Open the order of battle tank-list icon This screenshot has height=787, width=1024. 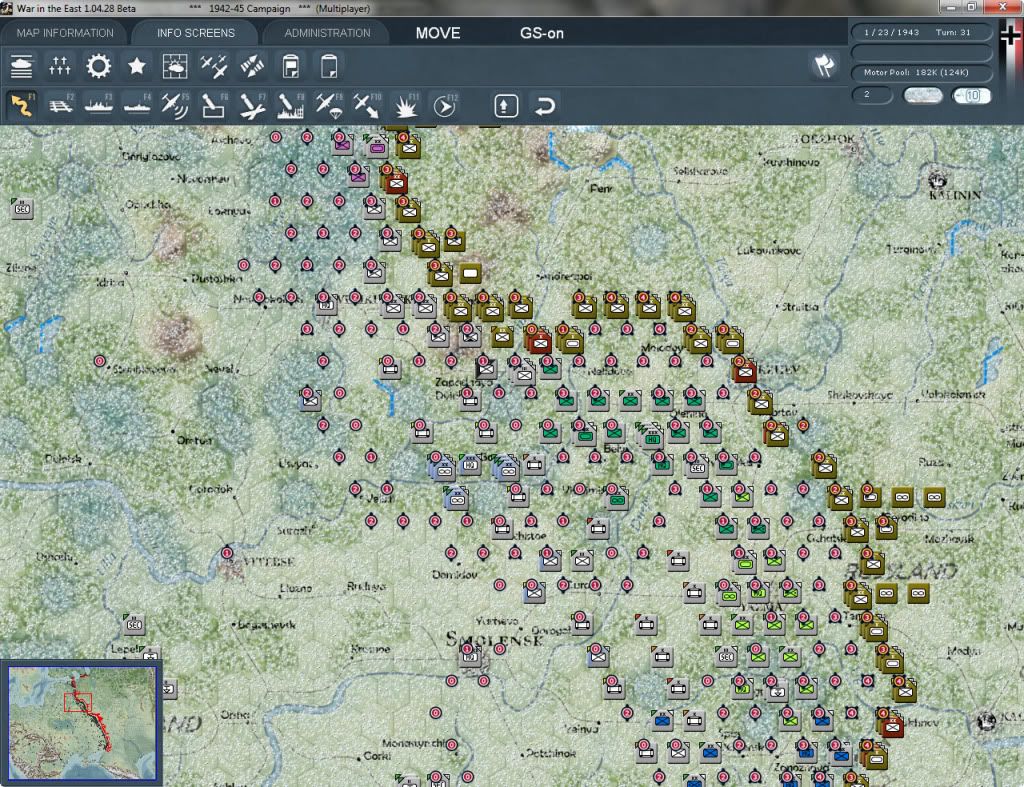(x=22, y=66)
